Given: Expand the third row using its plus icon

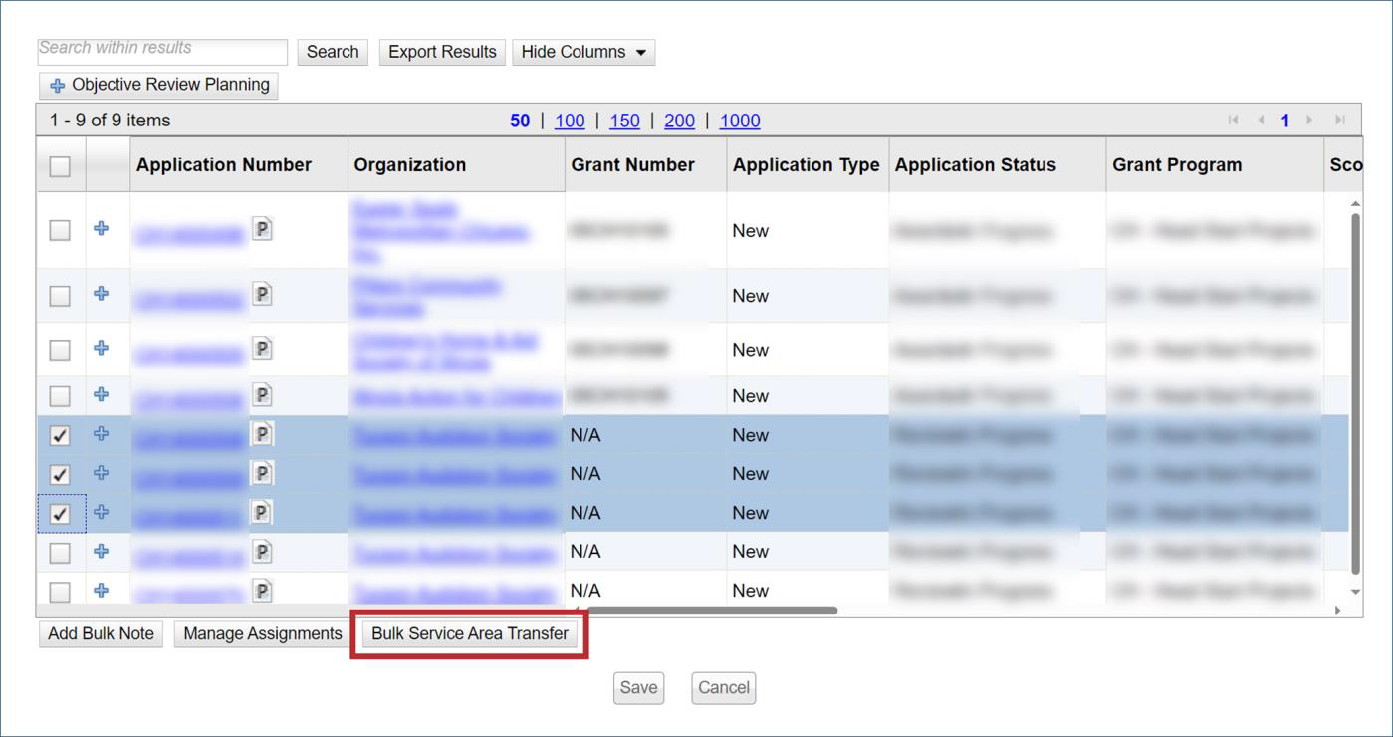Looking at the screenshot, I should [101, 349].
